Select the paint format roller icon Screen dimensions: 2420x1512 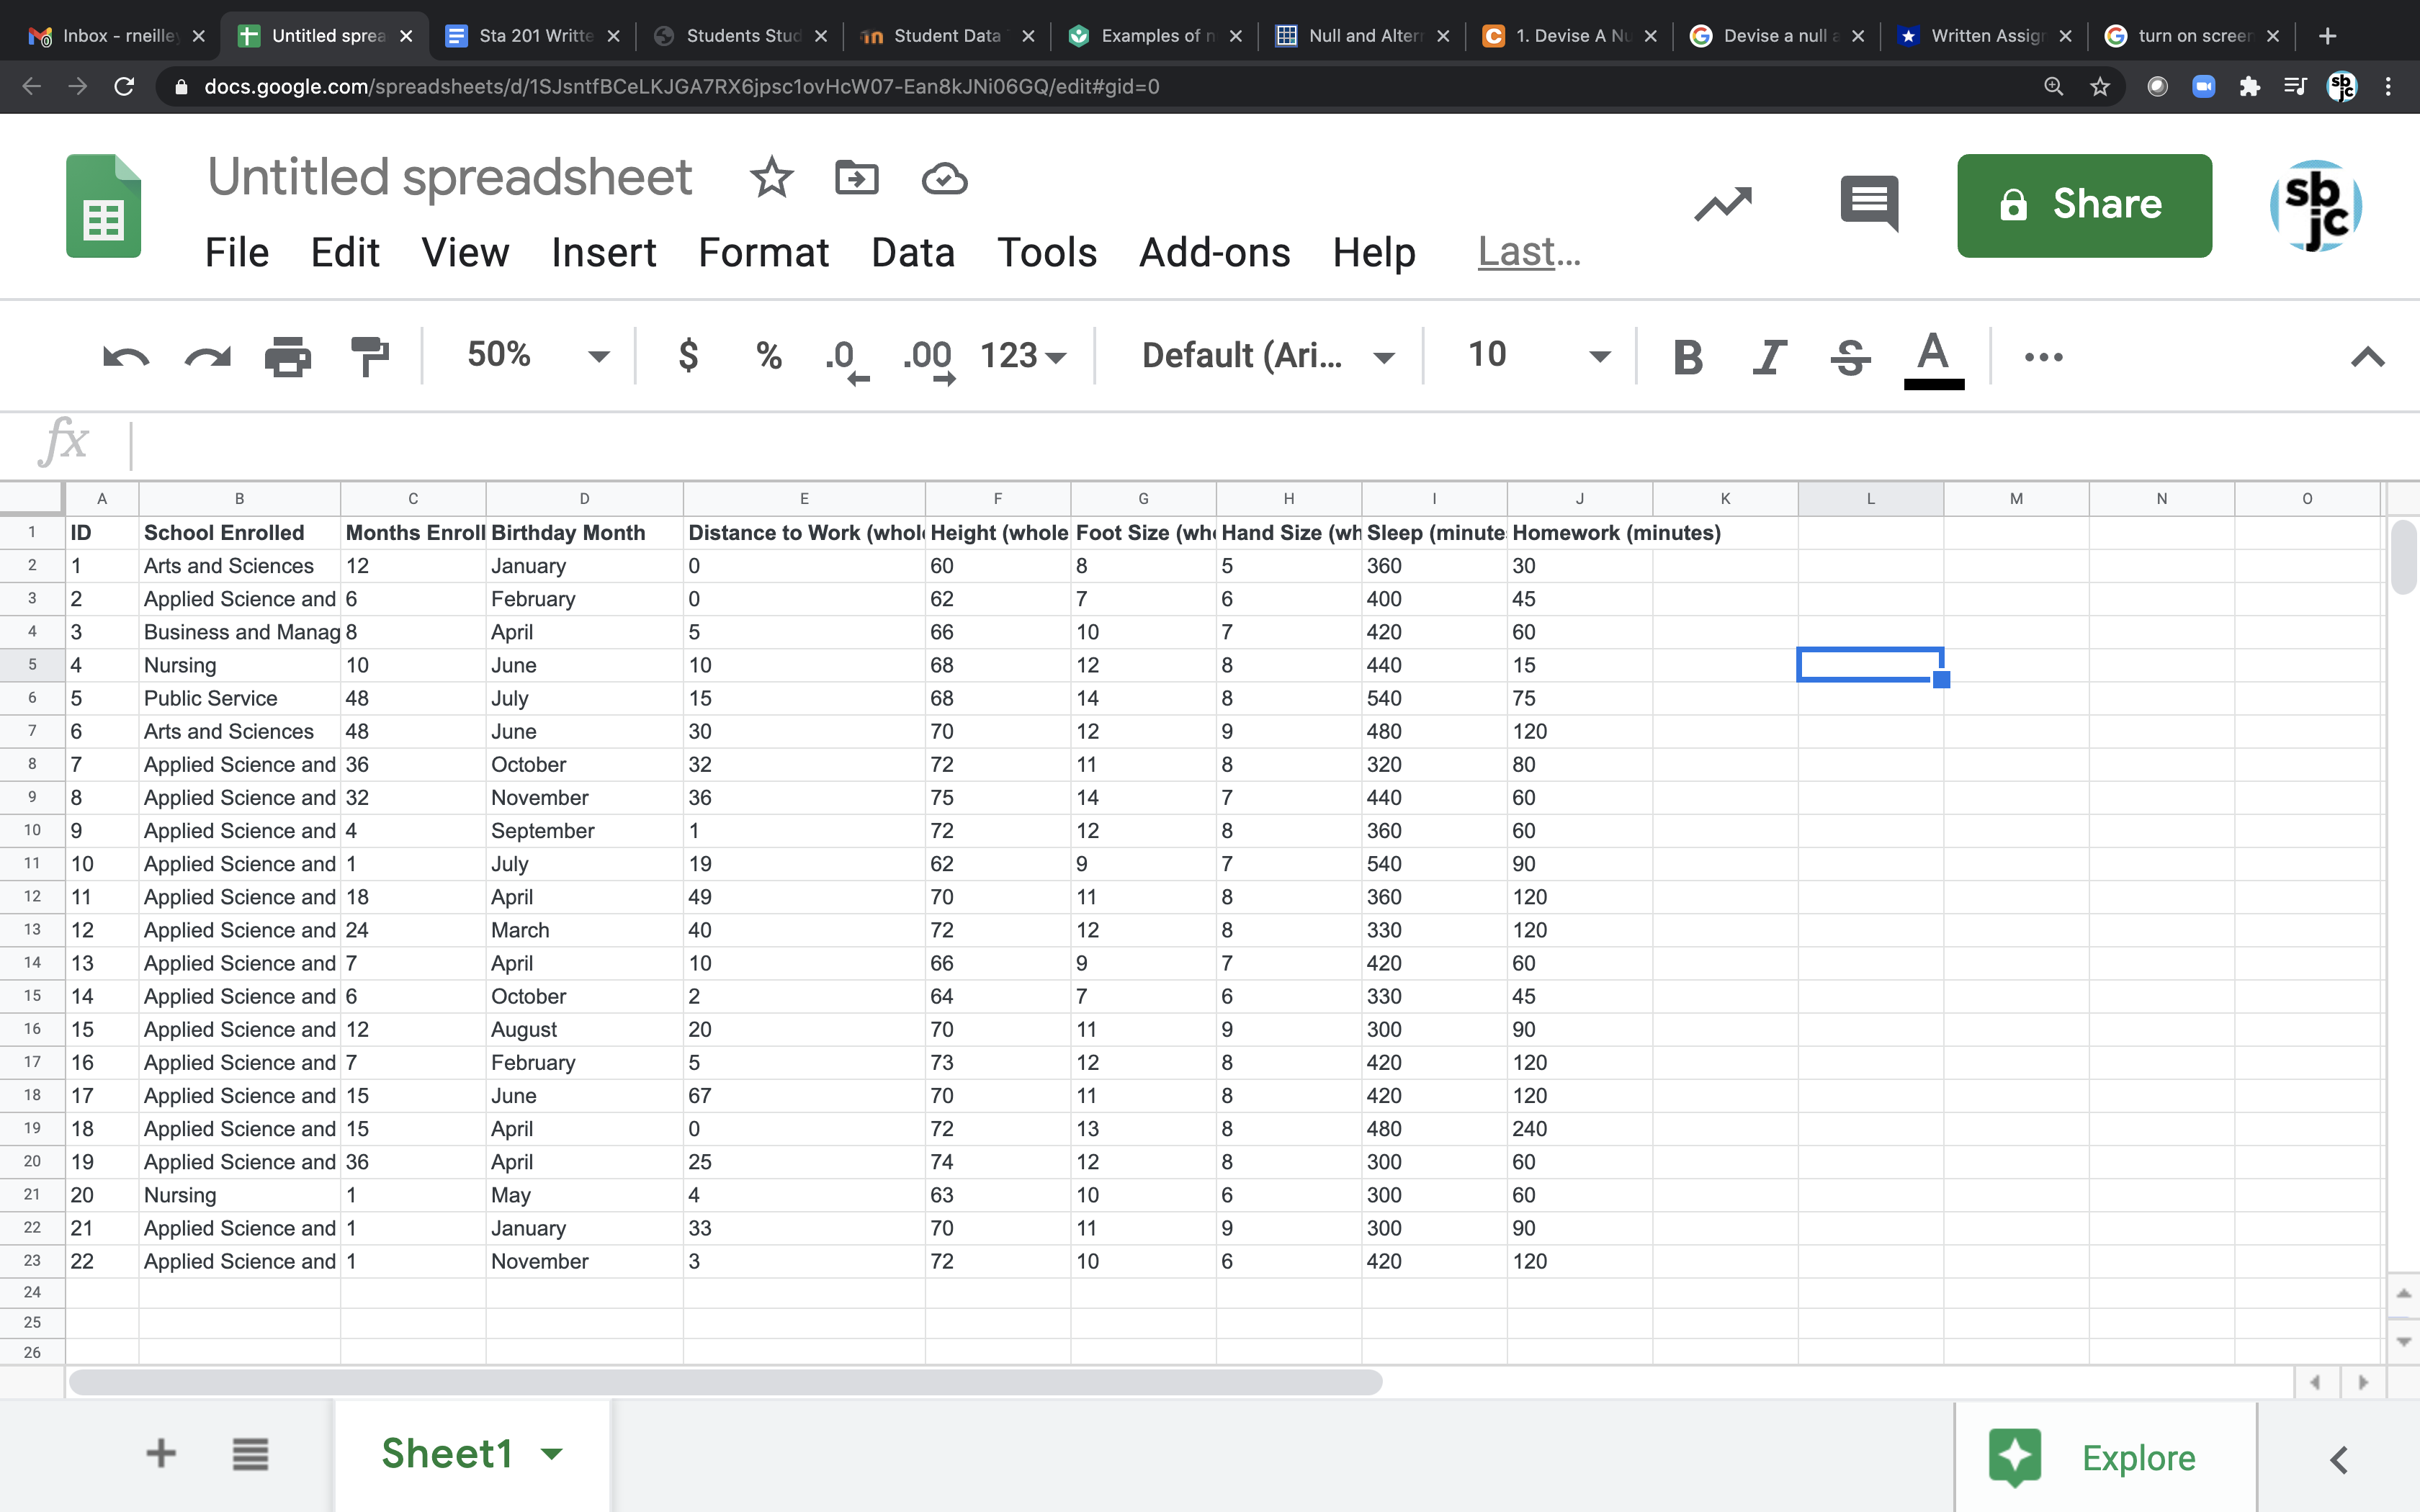tap(369, 357)
